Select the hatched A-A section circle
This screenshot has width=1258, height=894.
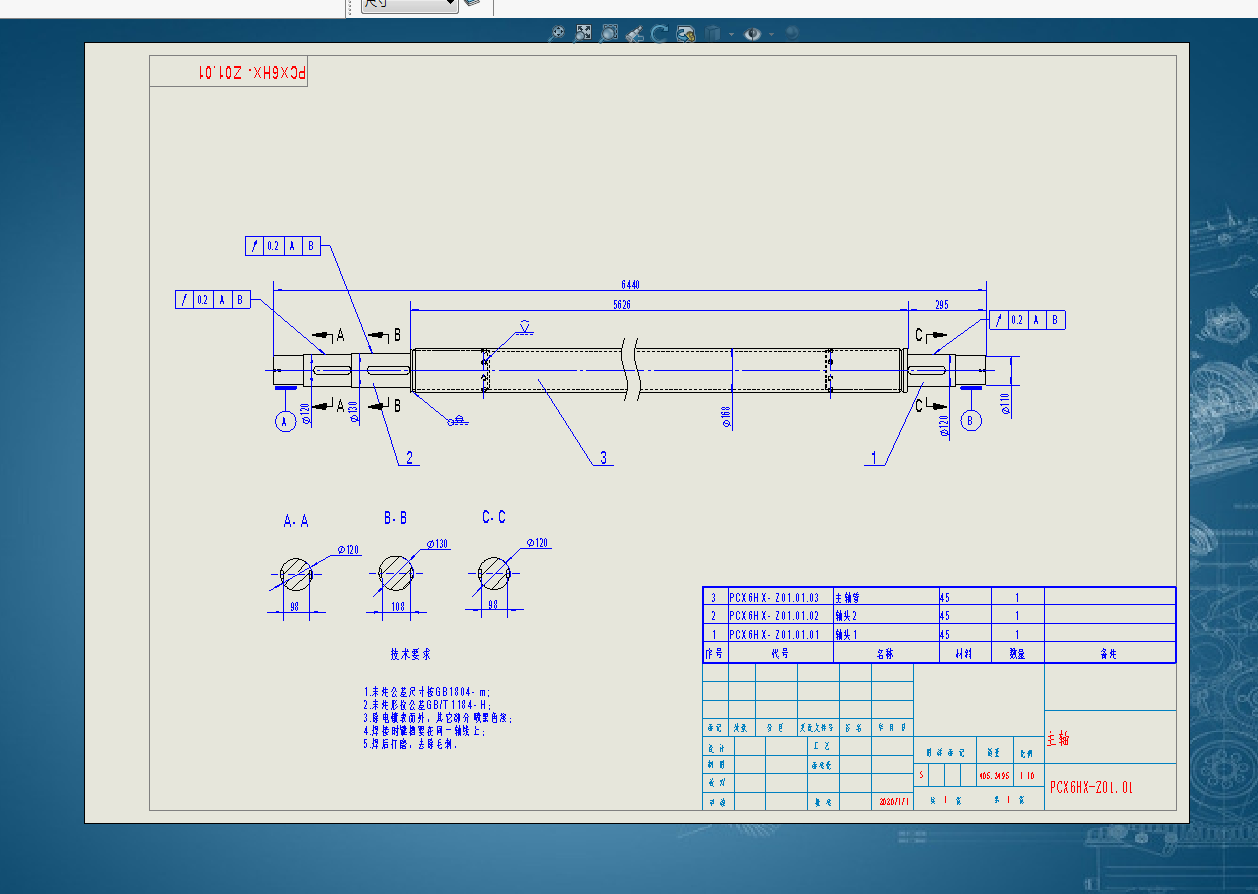[x=296, y=574]
